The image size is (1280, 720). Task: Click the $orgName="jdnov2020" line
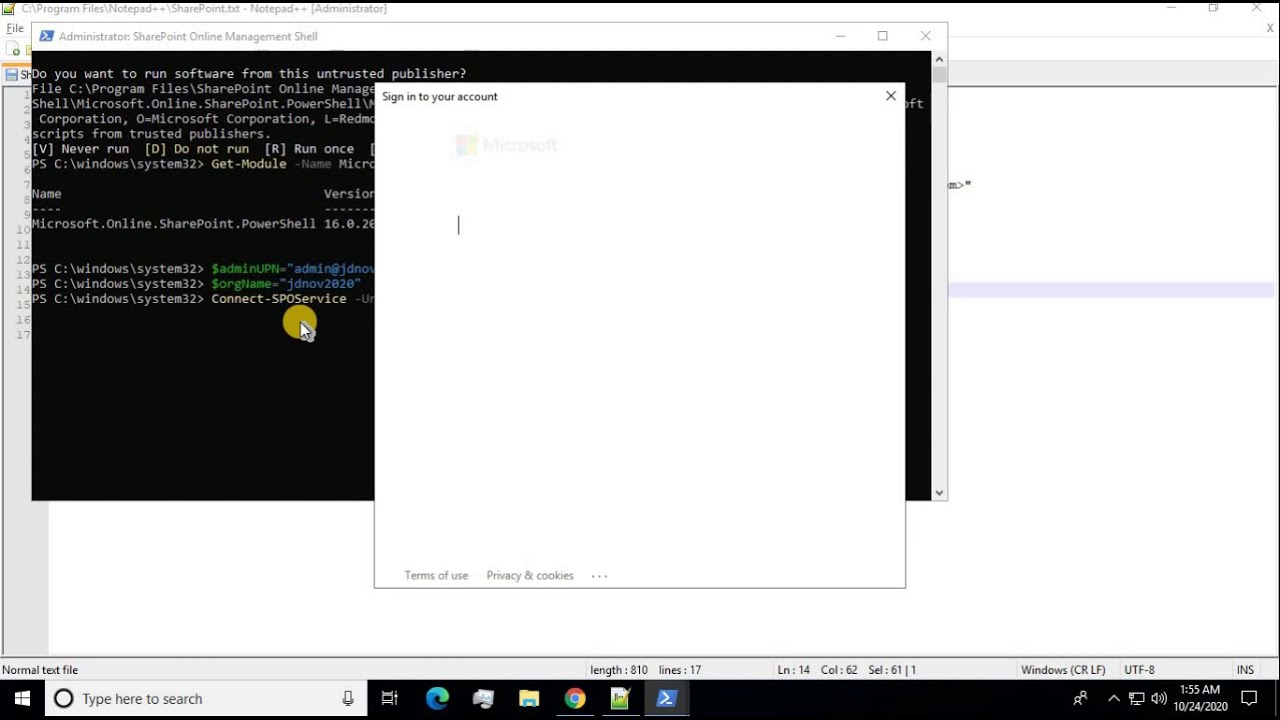click(286, 284)
